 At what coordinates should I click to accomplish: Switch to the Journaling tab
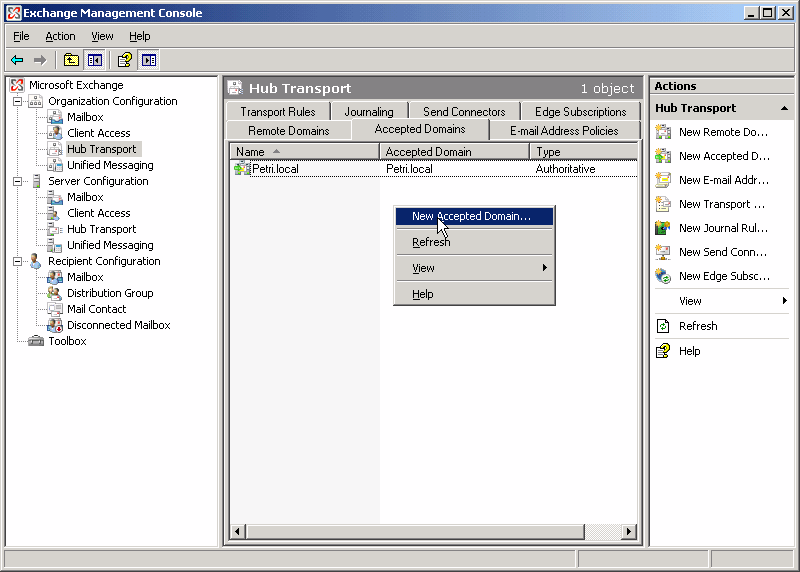[369, 112]
